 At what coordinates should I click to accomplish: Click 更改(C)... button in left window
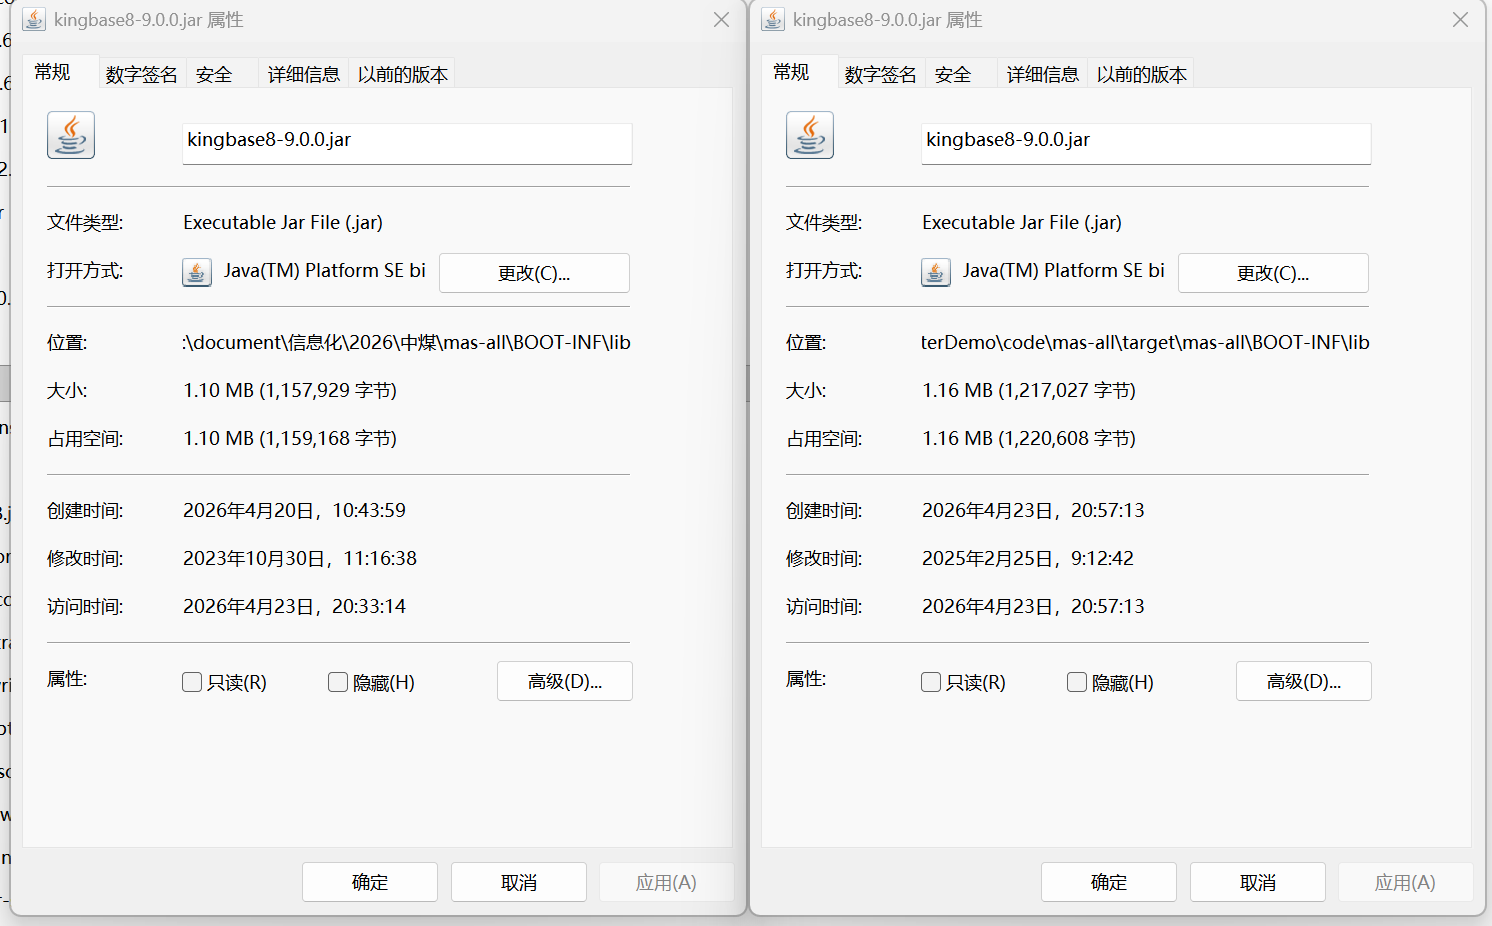click(534, 273)
